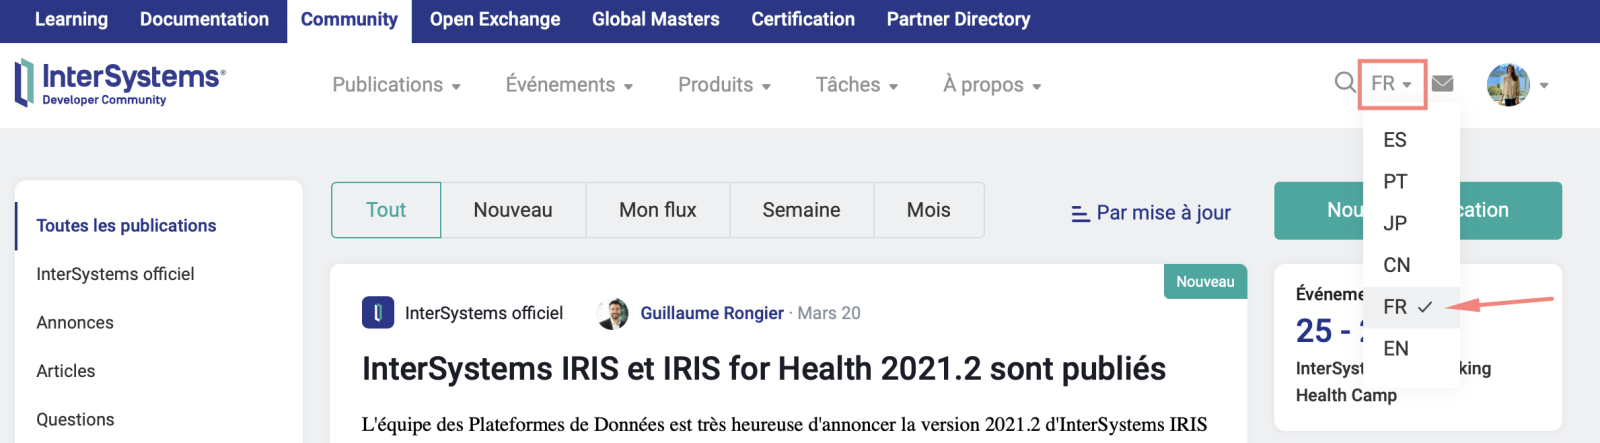Screen dimensions: 1600x443
Task: Switch to the Nouveau filter tab
Action: pyautogui.click(x=513, y=210)
